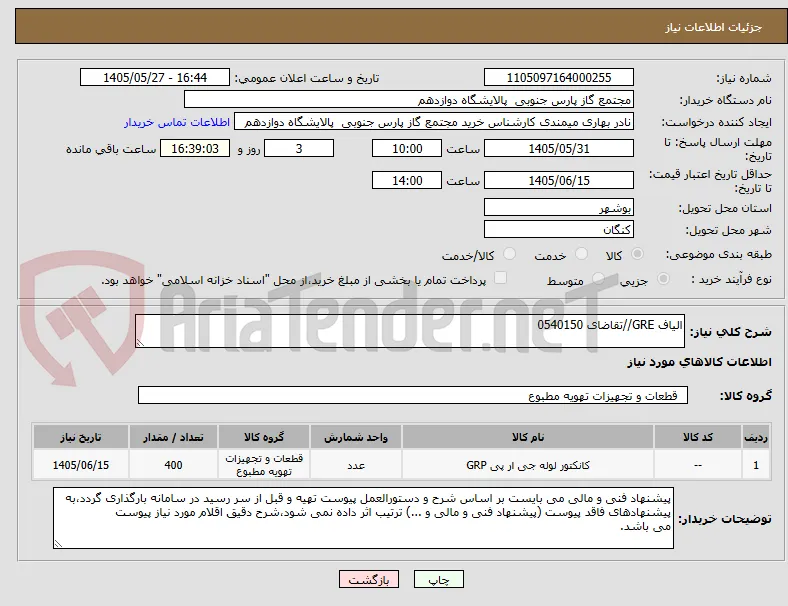The height and width of the screenshot is (606, 788).
Task: Click the گروه کالا column header
Action: click(264, 437)
